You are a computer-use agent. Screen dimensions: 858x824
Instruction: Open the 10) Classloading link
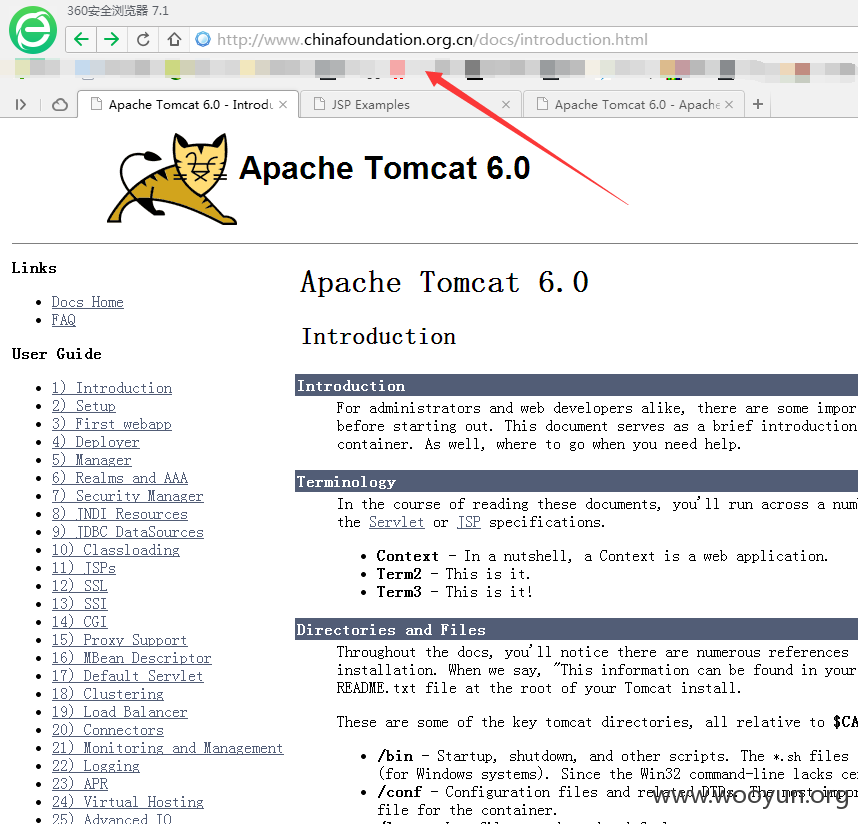tap(115, 550)
